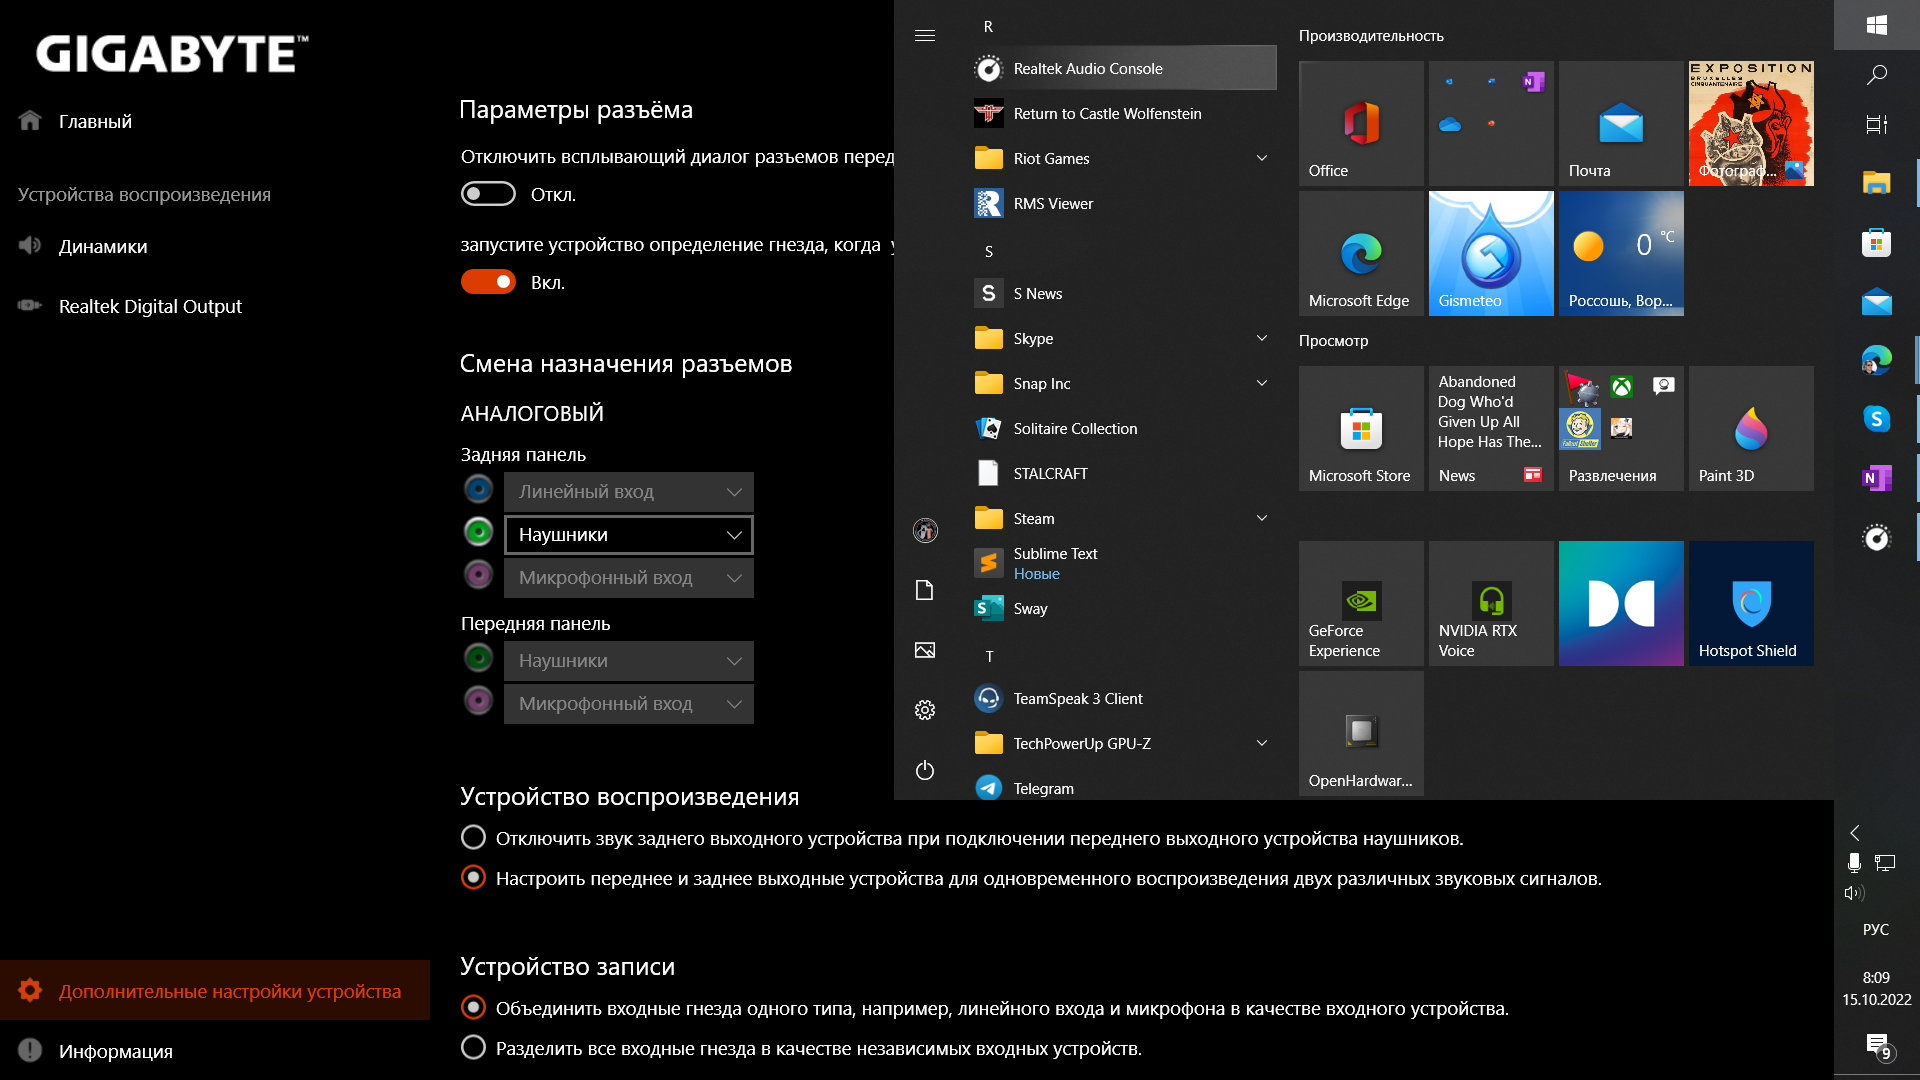Viewport: 1920px width, 1080px height.
Task: Select mute rear output when front headphones connected
Action: click(473, 837)
